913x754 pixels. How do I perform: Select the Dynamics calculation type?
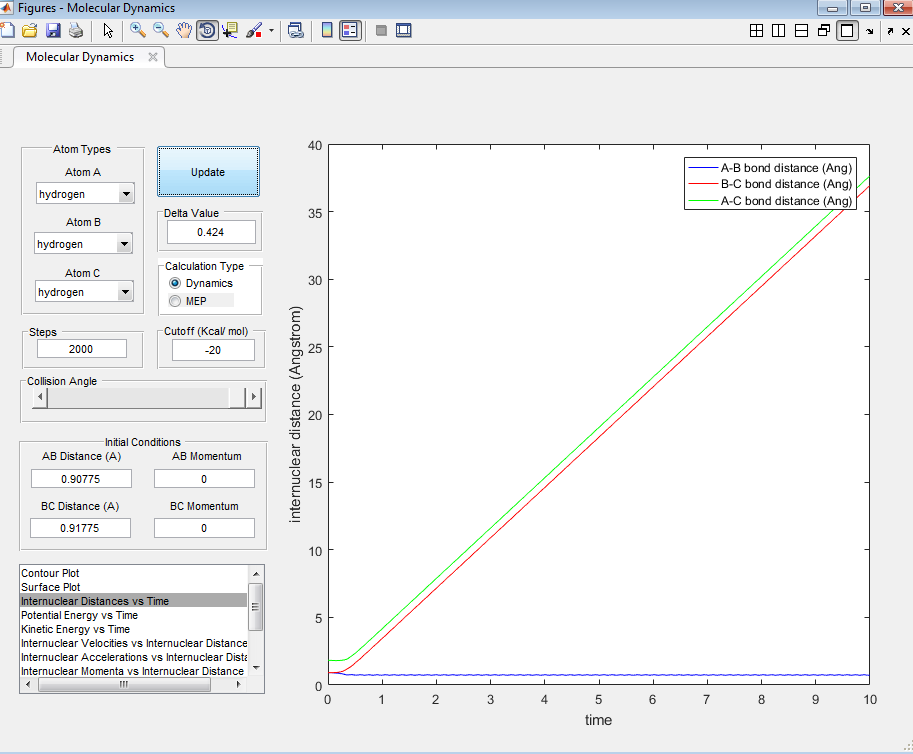pyautogui.click(x=176, y=283)
